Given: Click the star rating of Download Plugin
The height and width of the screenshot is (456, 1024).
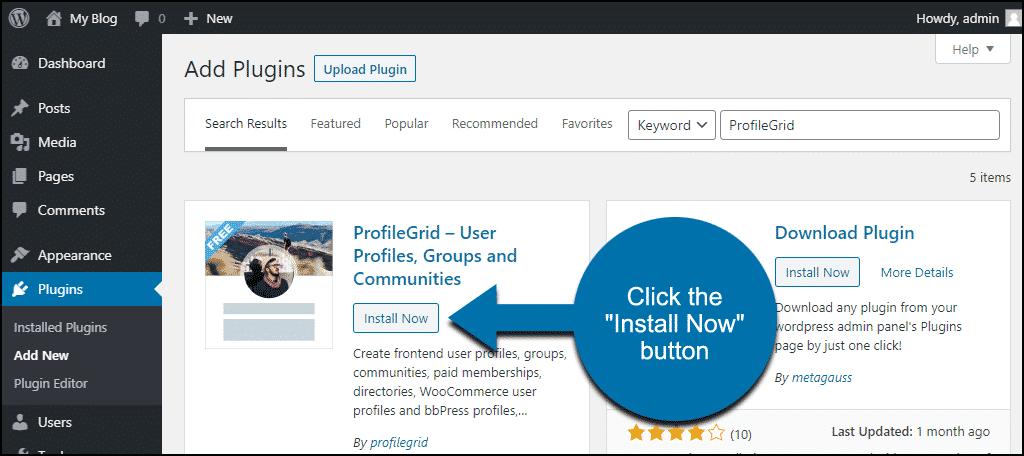Looking at the screenshot, I should click(x=676, y=433).
